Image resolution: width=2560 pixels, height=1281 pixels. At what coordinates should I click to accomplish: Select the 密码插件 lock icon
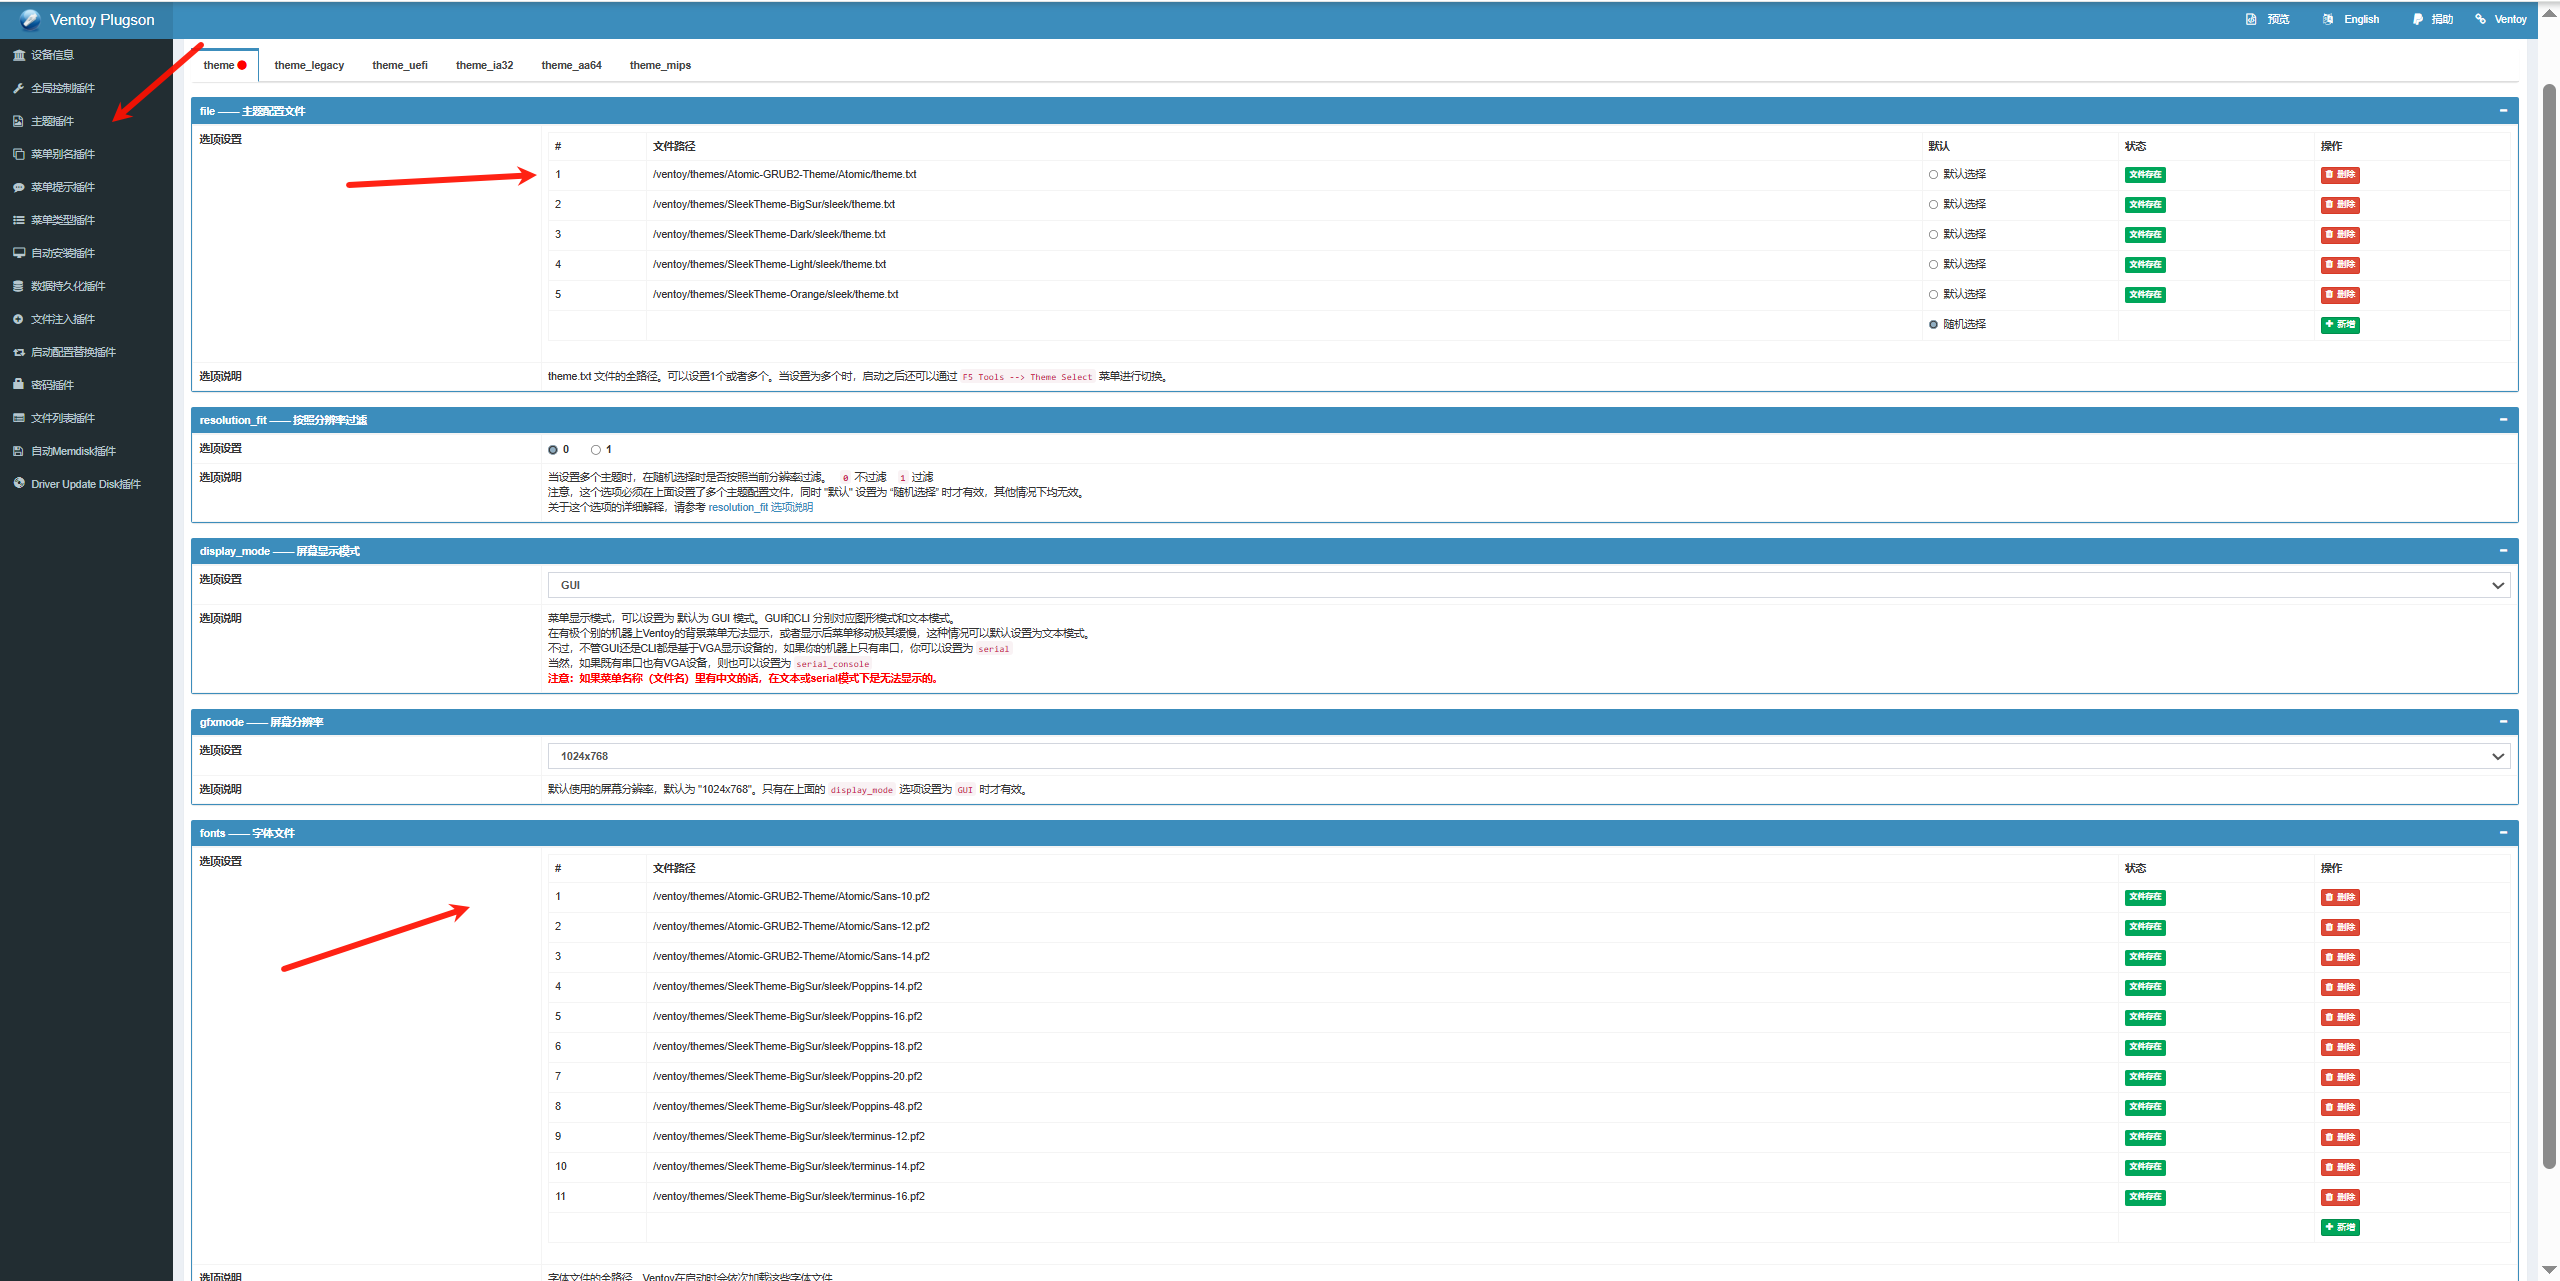tap(19, 384)
